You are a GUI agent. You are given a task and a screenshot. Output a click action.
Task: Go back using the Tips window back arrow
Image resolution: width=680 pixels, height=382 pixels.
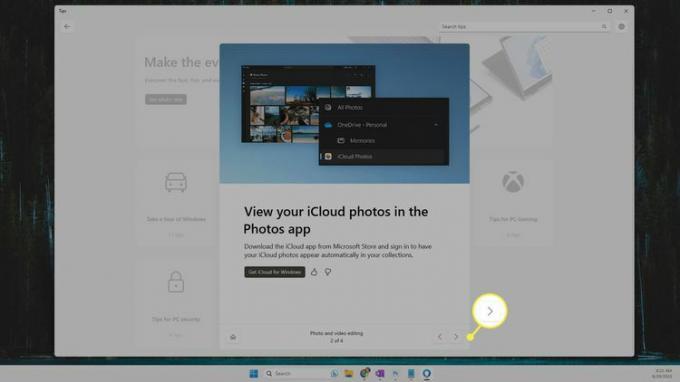click(x=67, y=26)
